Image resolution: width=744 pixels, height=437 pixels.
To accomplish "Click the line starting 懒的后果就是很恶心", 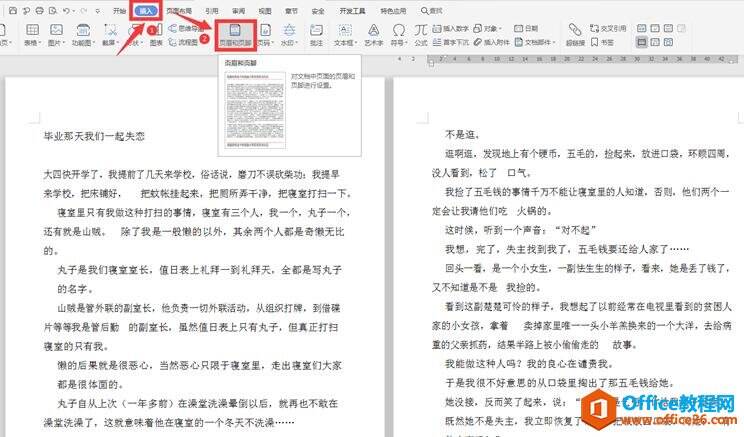I will pos(199,365).
